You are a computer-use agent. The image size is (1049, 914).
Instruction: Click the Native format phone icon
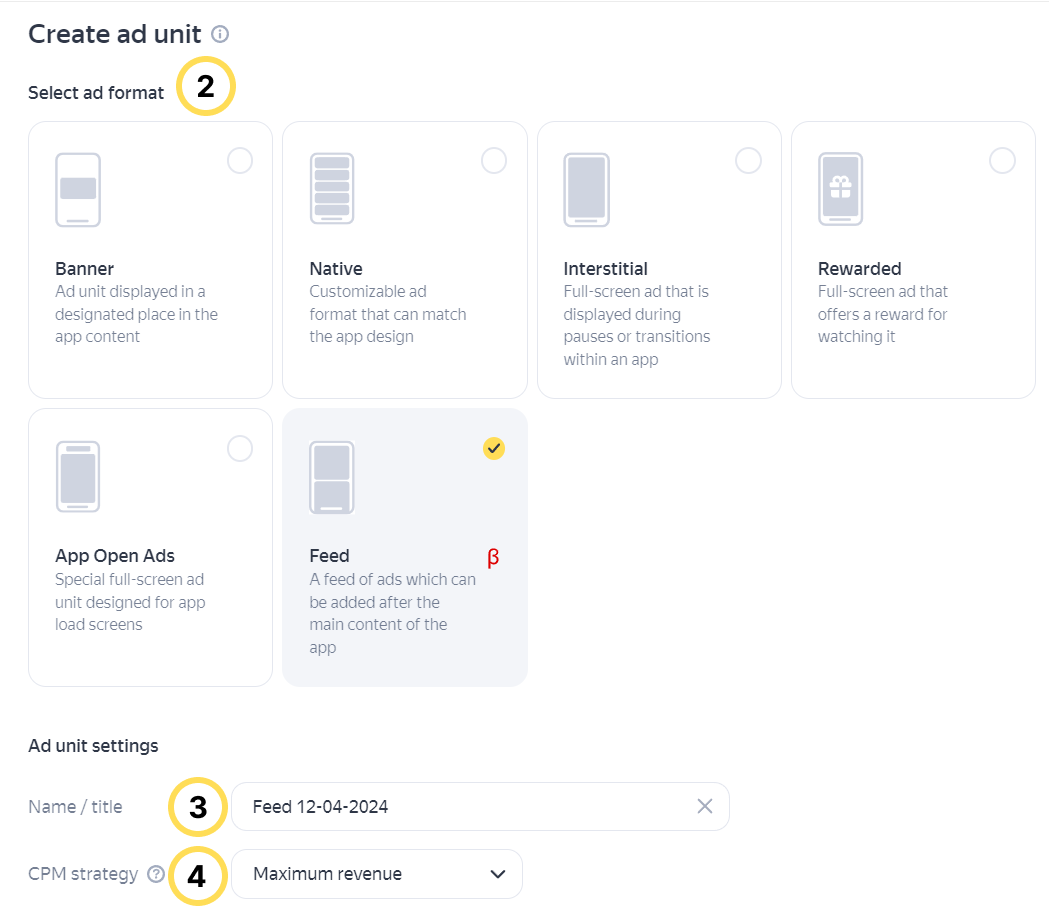coord(332,189)
